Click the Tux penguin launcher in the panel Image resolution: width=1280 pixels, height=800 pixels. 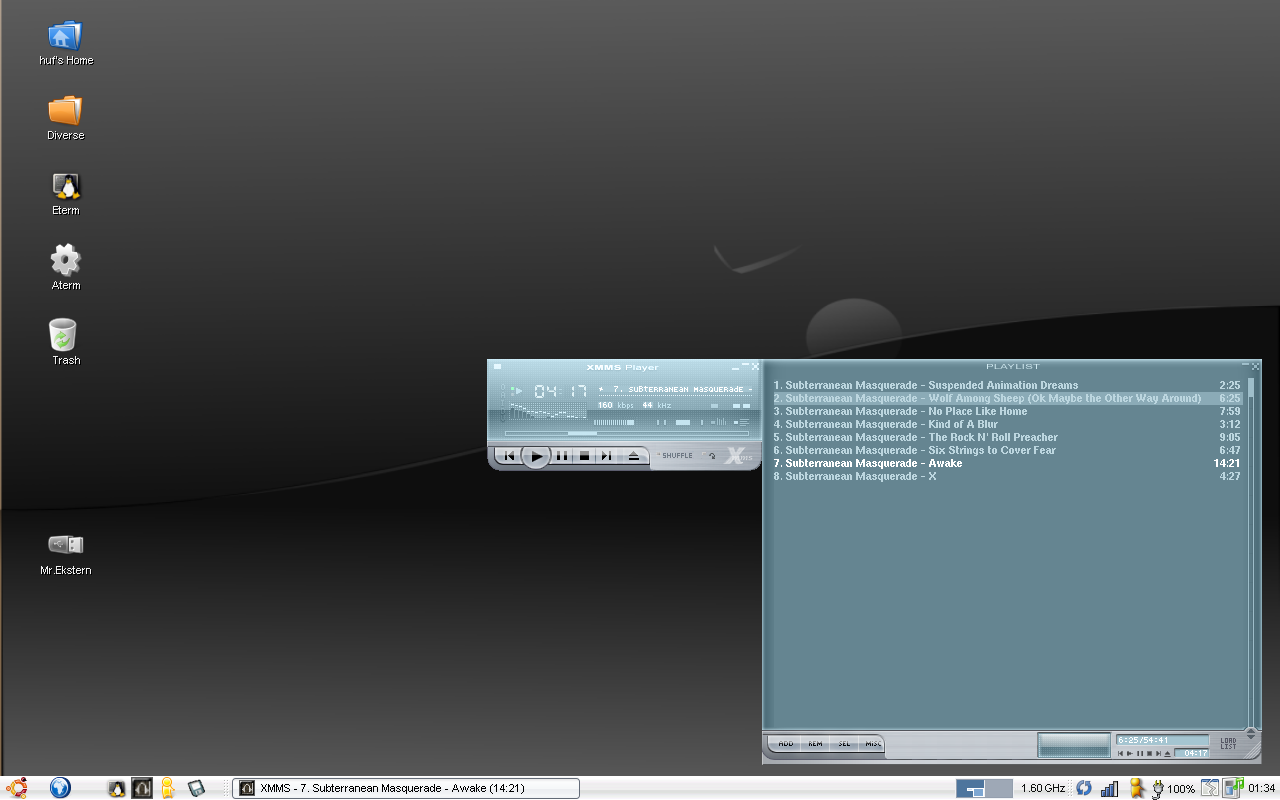point(117,788)
